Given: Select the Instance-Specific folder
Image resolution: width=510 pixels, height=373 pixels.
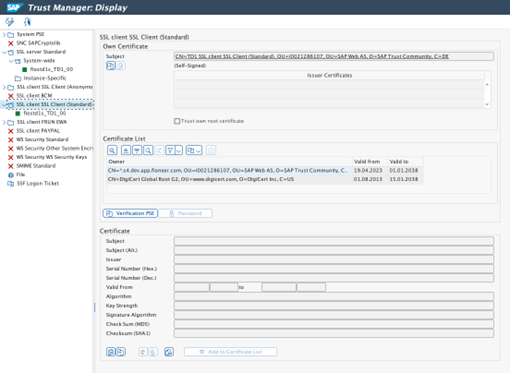Looking at the screenshot, I should (x=45, y=78).
